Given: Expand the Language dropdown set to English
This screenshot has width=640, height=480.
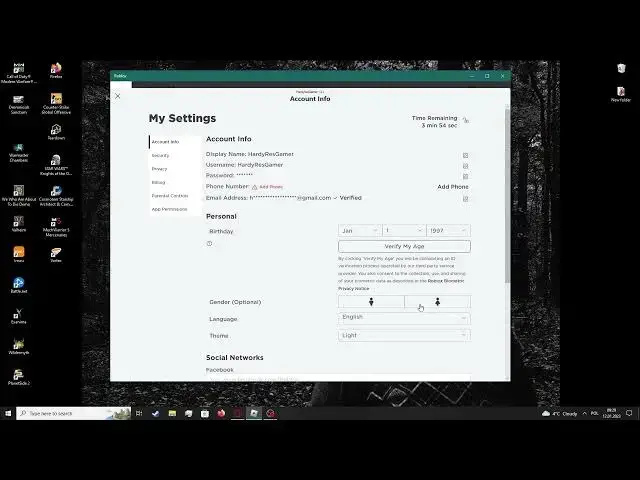Looking at the screenshot, I should tap(404, 318).
